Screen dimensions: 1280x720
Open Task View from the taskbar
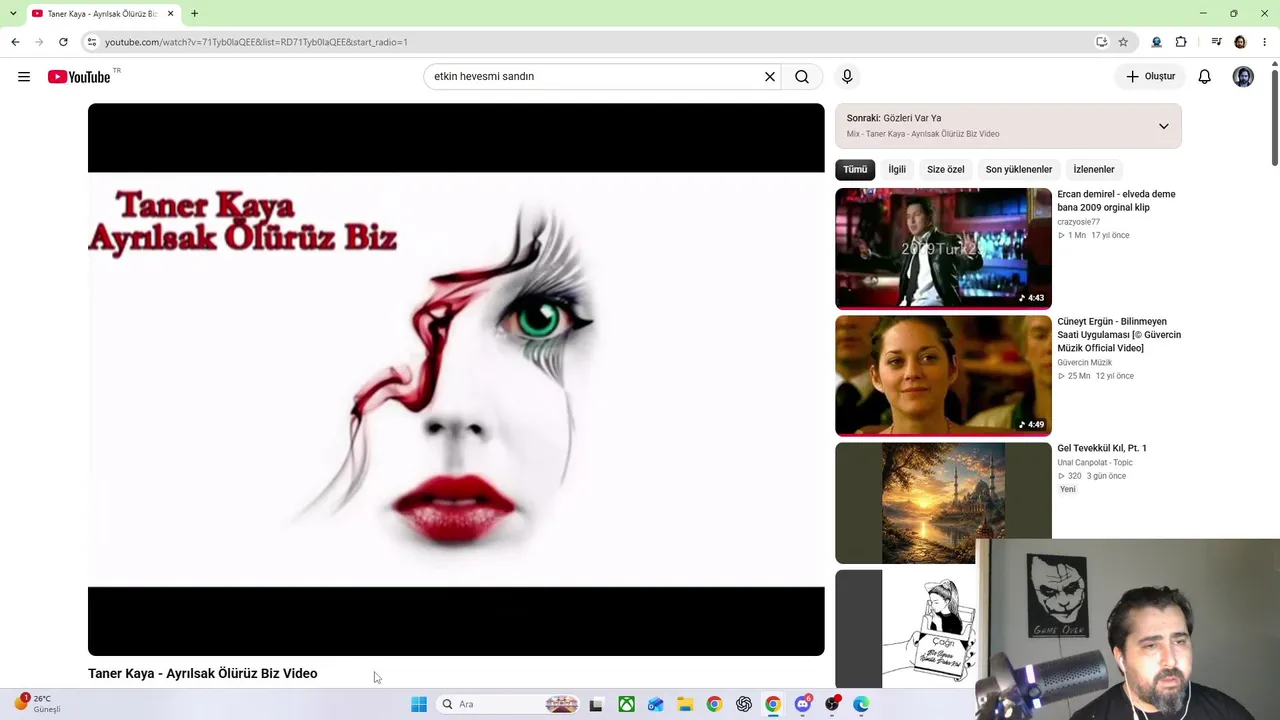coord(596,704)
